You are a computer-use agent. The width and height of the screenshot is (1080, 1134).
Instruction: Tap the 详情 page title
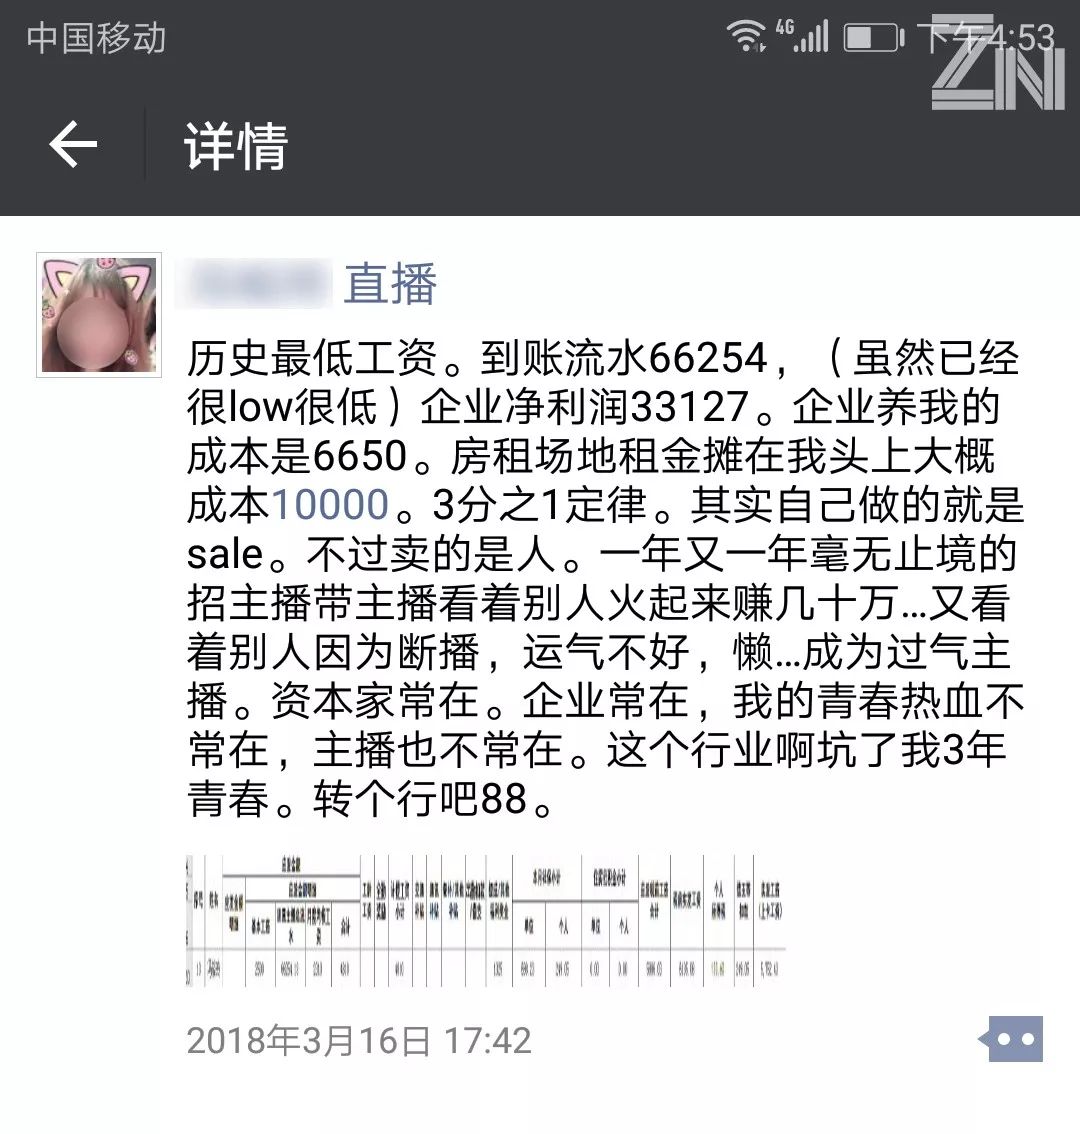[x=236, y=145]
